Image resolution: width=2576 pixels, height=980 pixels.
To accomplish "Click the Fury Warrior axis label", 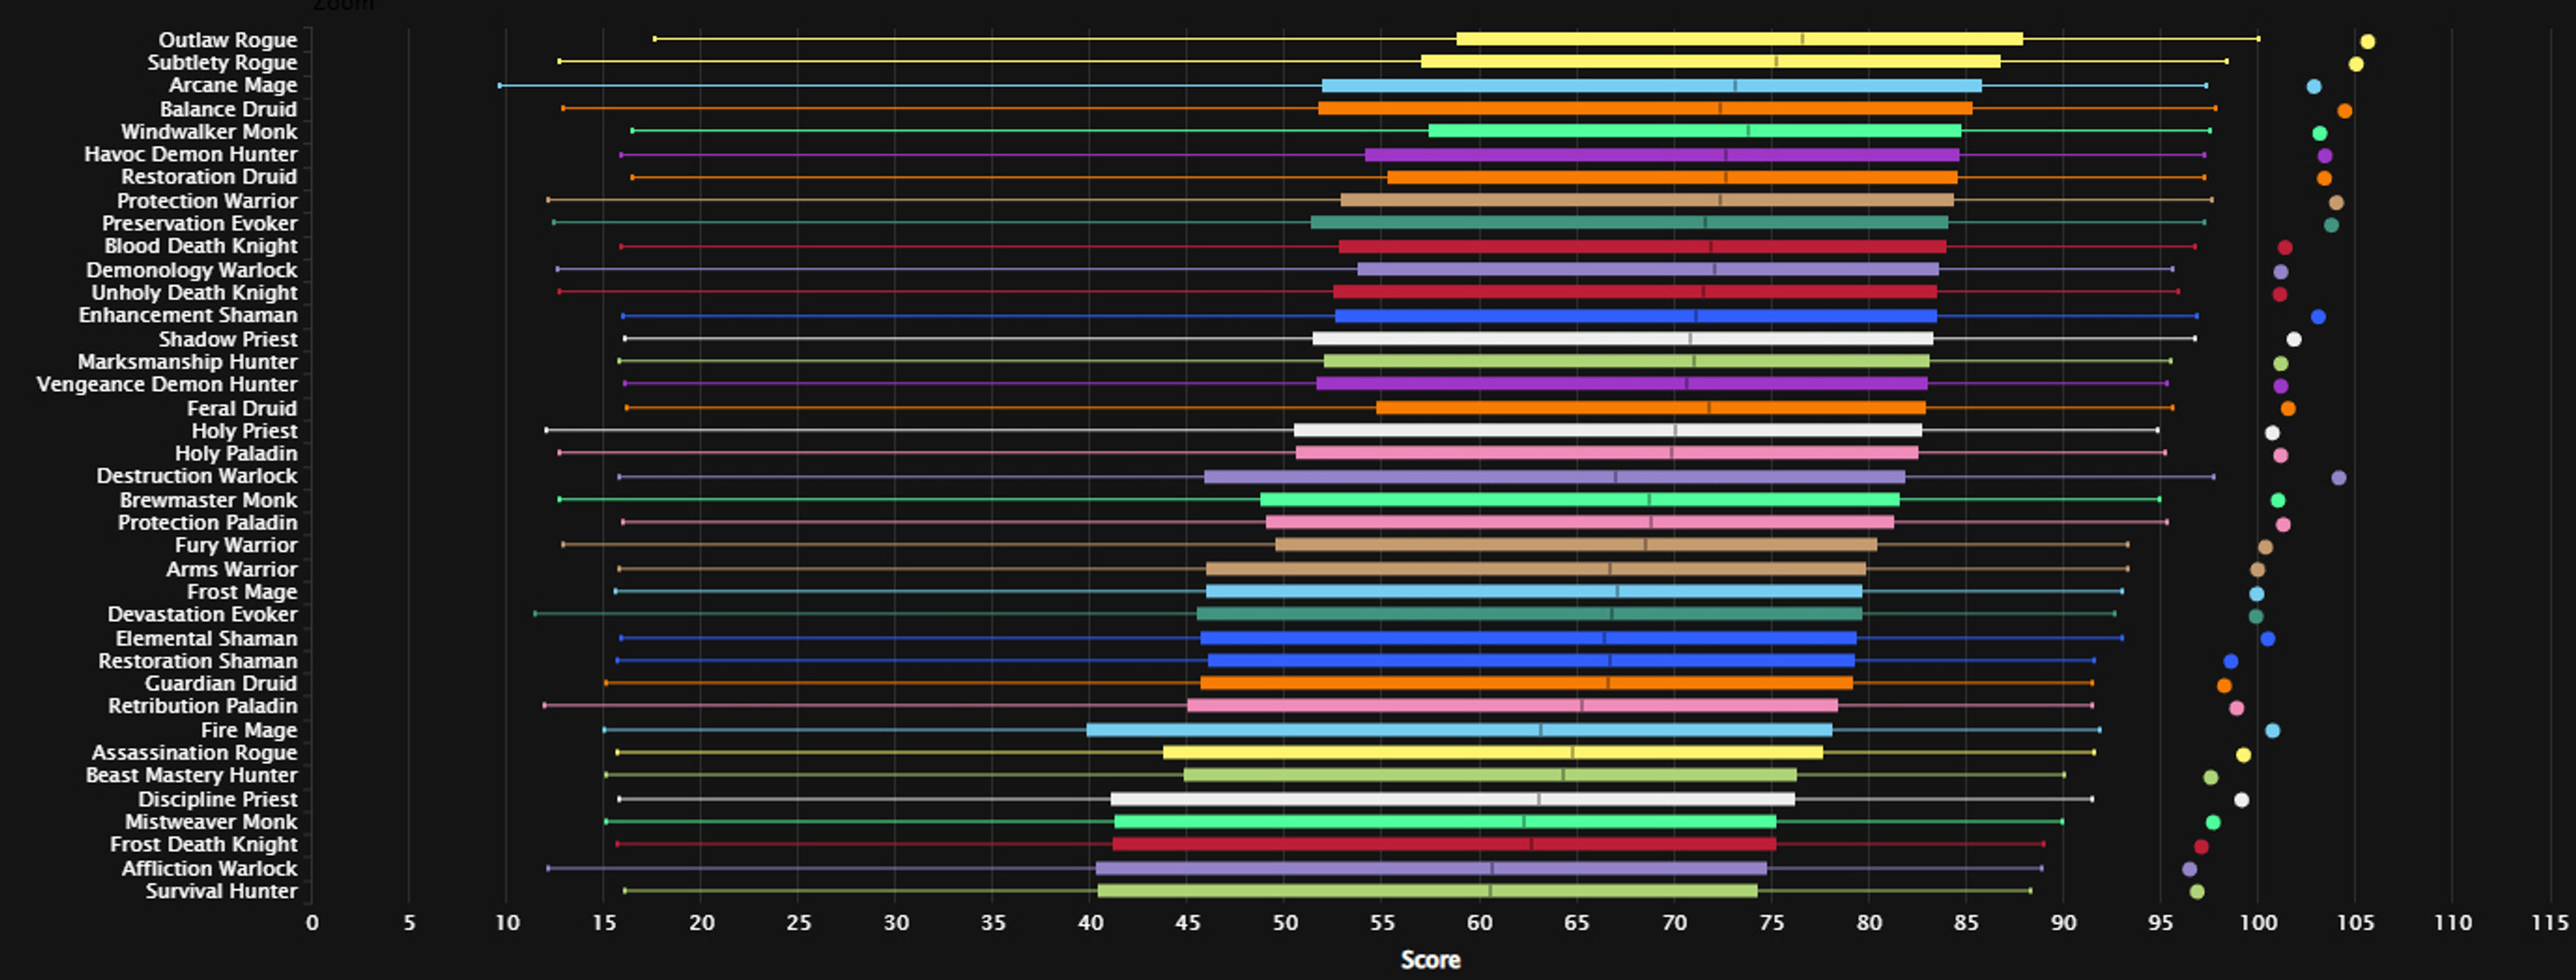I will tap(235, 545).
